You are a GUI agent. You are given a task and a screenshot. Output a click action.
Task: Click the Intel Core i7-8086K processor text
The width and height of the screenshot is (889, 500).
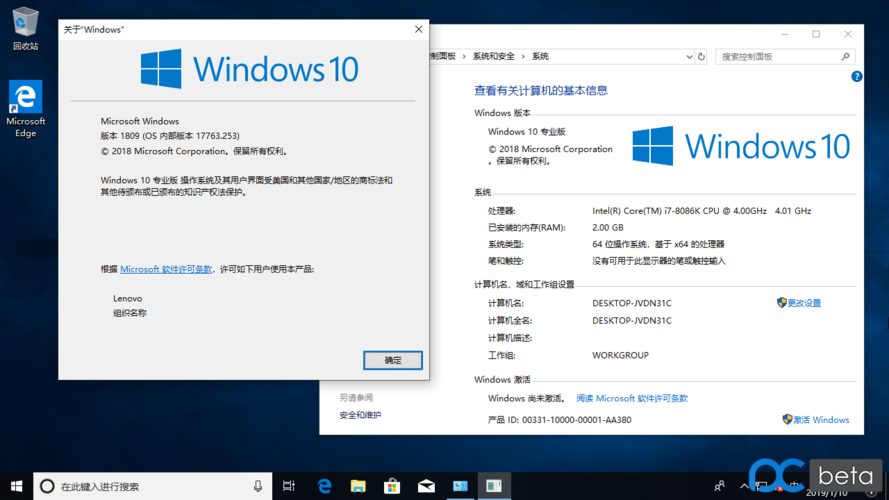point(702,211)
